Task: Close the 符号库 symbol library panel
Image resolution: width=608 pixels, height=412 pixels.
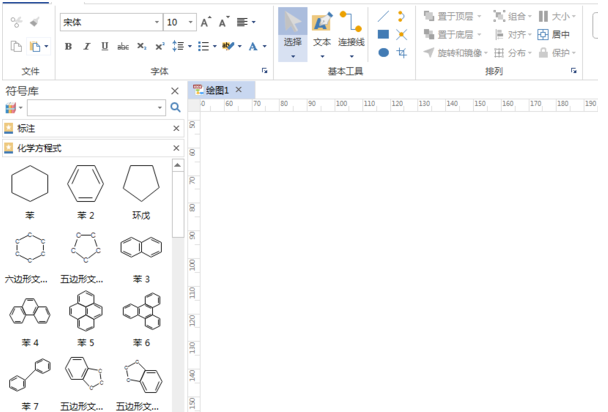Action: [x=175, y=91]
